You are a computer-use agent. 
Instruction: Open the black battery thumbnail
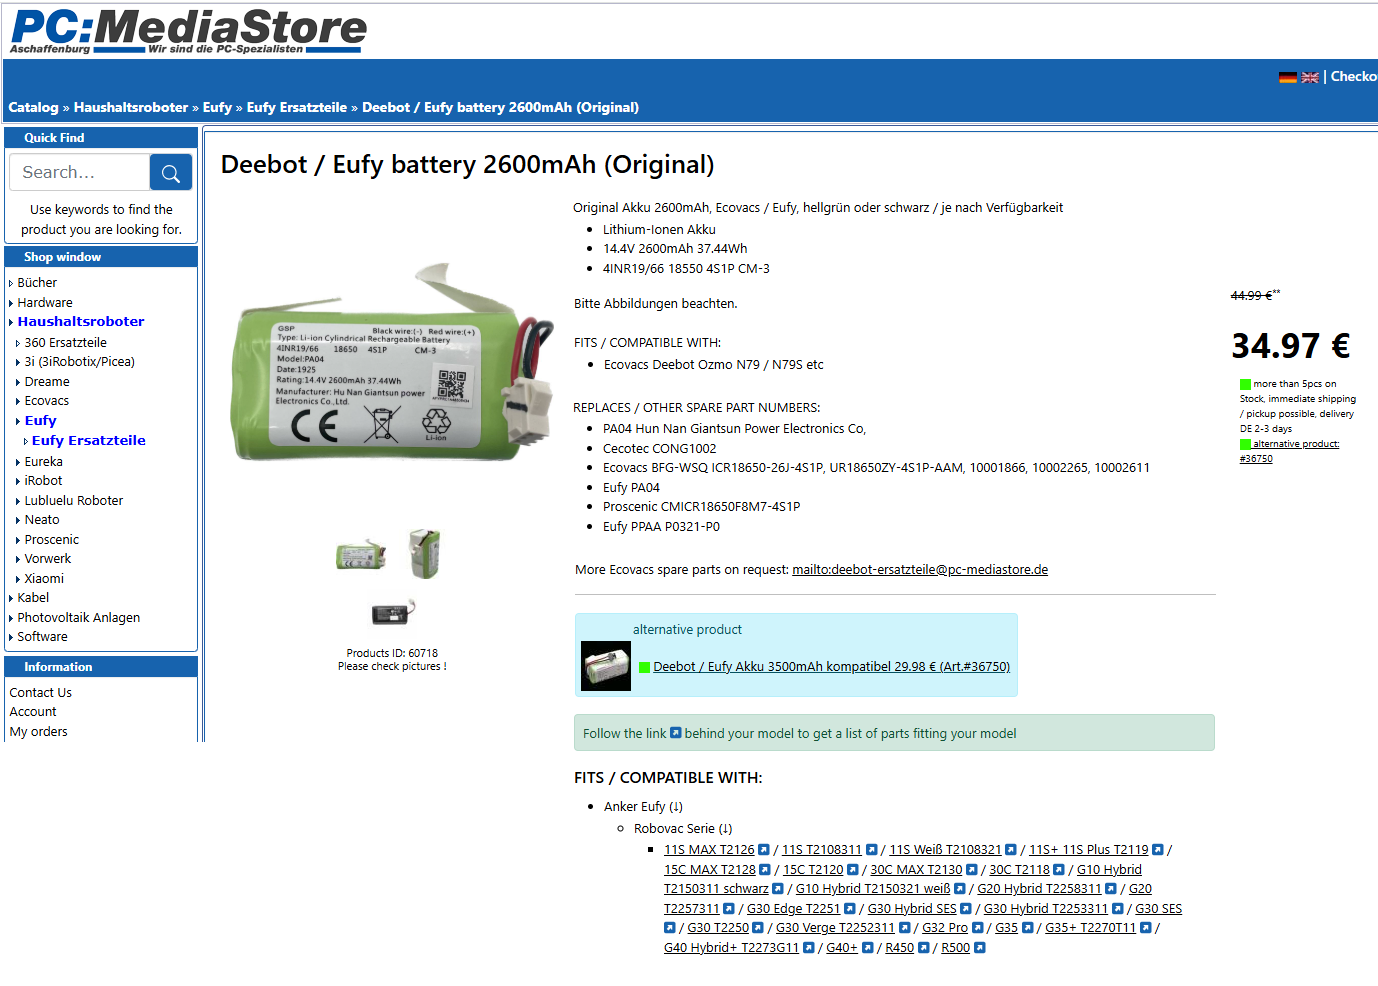(393, 612)
